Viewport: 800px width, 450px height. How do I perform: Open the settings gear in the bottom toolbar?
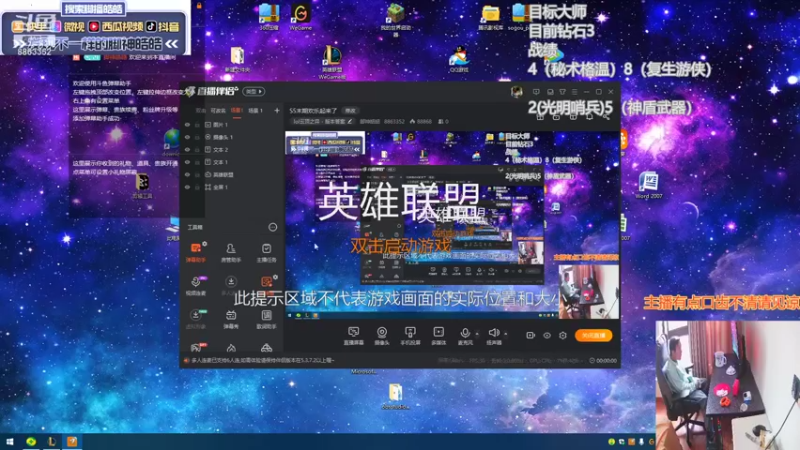(x=563, y=335)
